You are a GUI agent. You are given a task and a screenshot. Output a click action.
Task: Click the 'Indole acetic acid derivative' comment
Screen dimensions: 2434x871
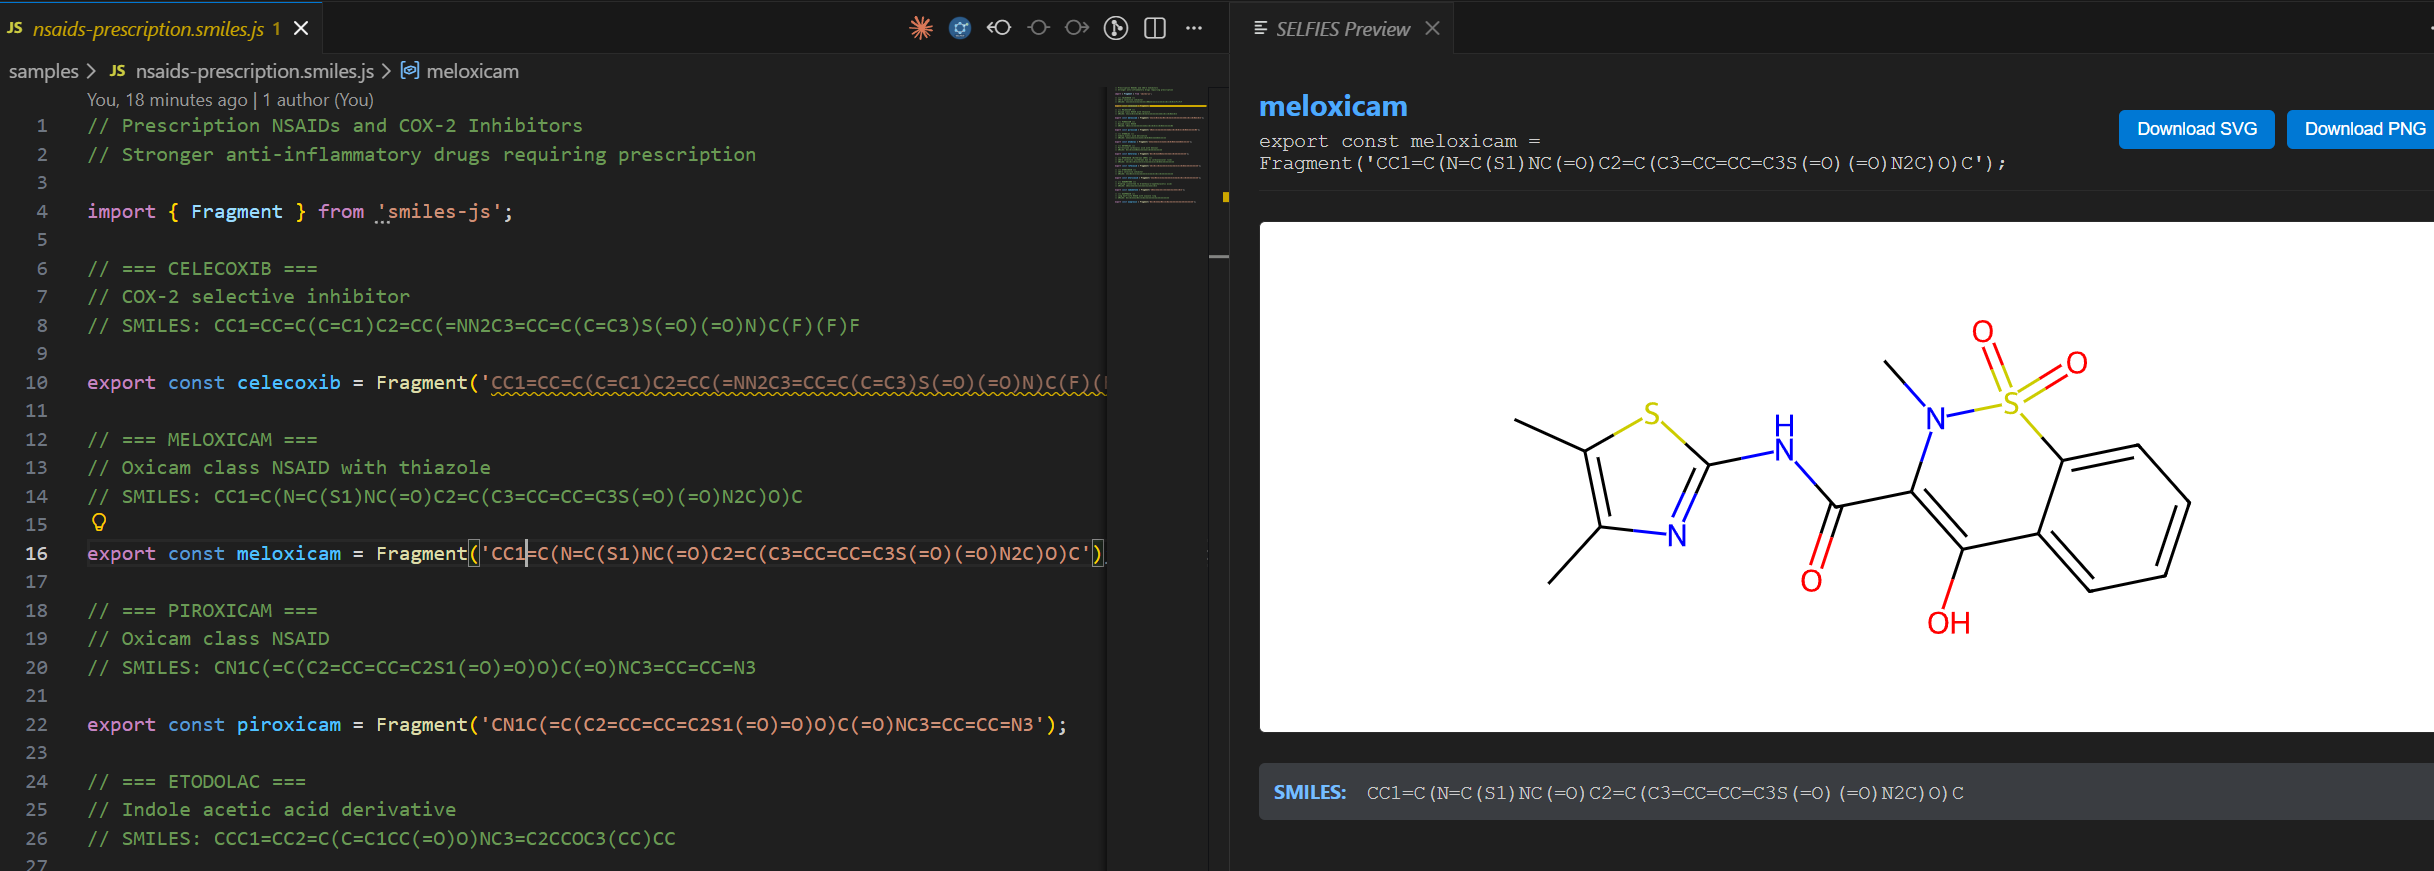tap(271, 809)
